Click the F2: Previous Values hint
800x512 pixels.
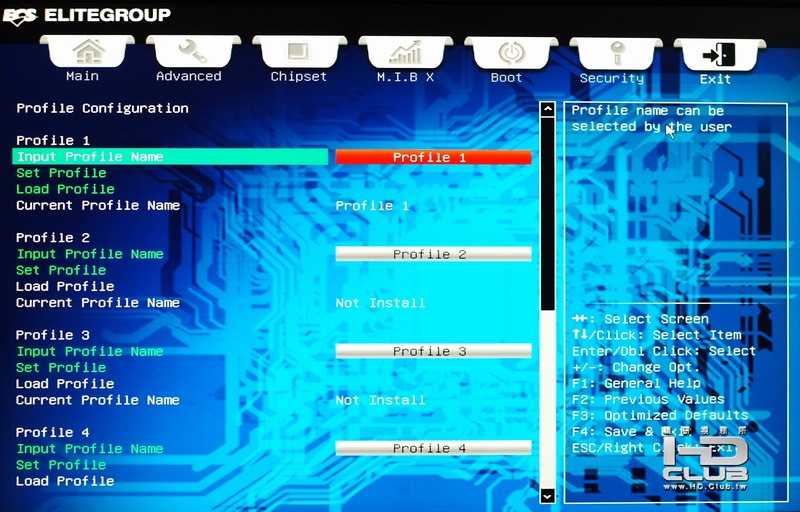(648, 399)
